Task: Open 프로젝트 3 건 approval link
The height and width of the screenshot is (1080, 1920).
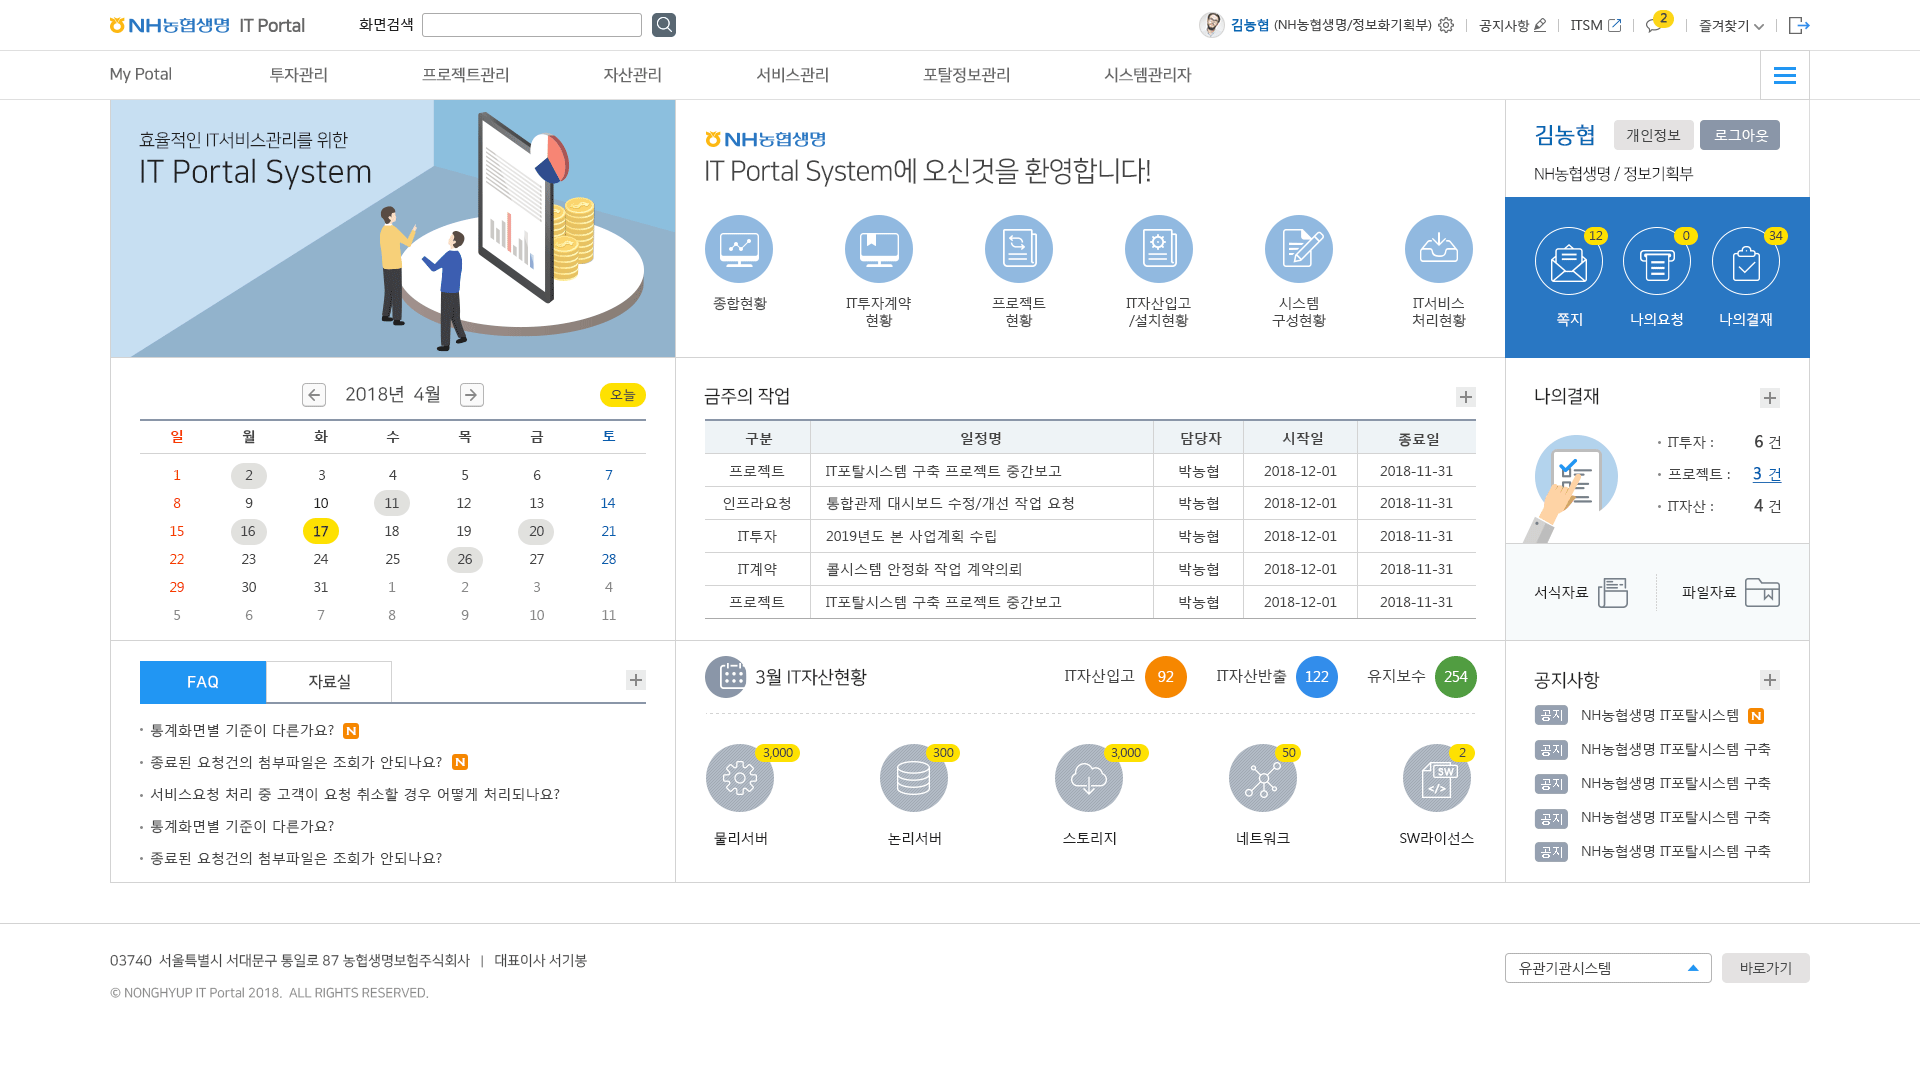Action: 1767,474
